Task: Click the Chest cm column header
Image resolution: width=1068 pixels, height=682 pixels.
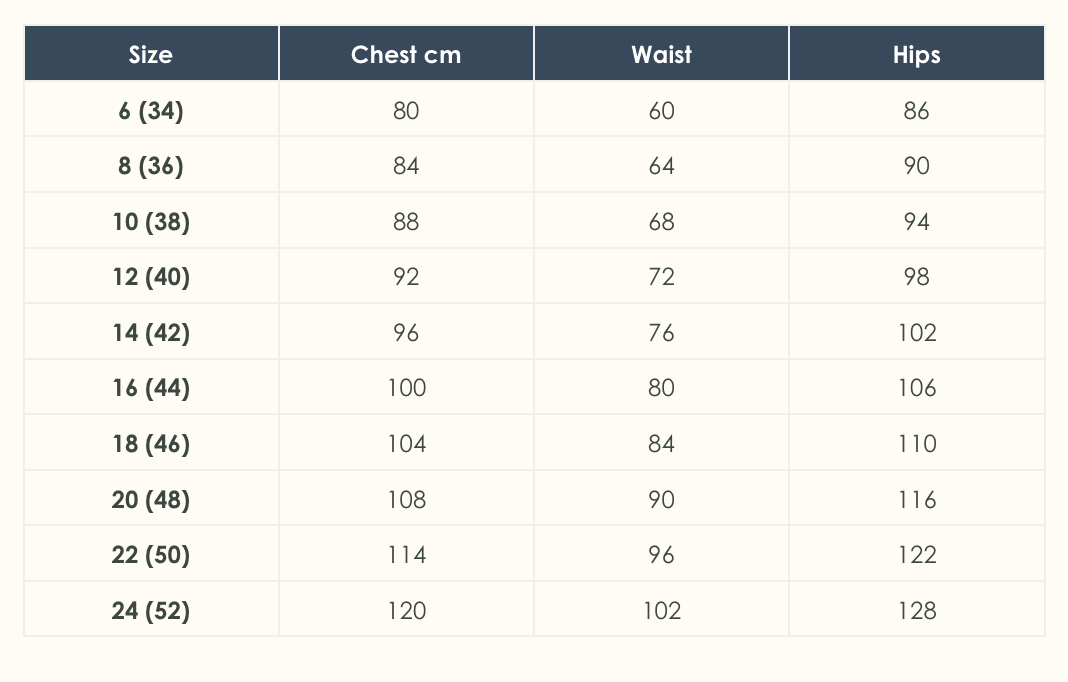Action: point(406,54)
